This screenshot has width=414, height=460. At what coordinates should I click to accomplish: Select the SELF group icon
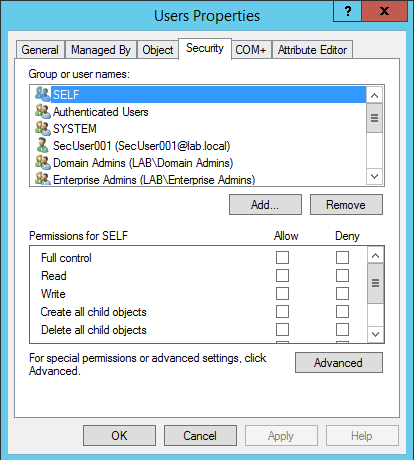[43, 94]
